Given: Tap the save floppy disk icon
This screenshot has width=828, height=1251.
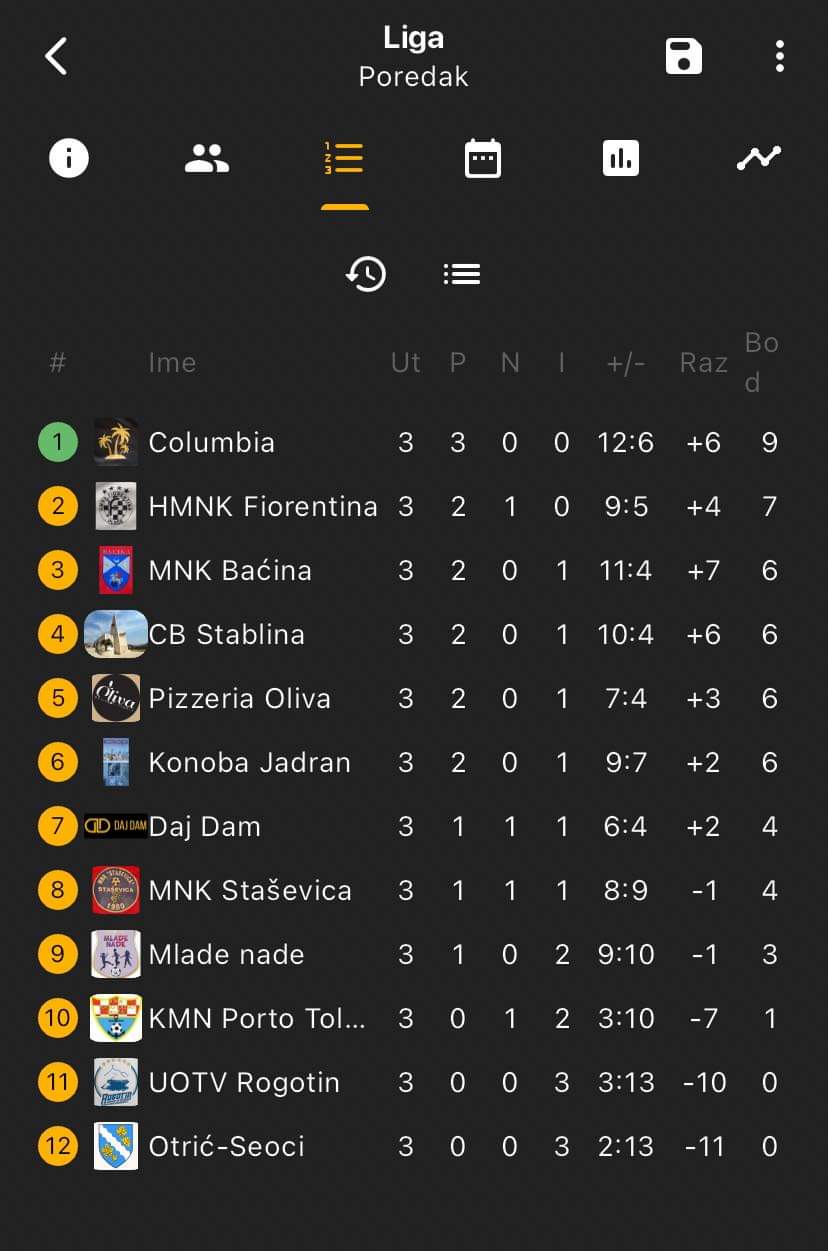Looking at the screenshot, I should click(x=684, y=56).
